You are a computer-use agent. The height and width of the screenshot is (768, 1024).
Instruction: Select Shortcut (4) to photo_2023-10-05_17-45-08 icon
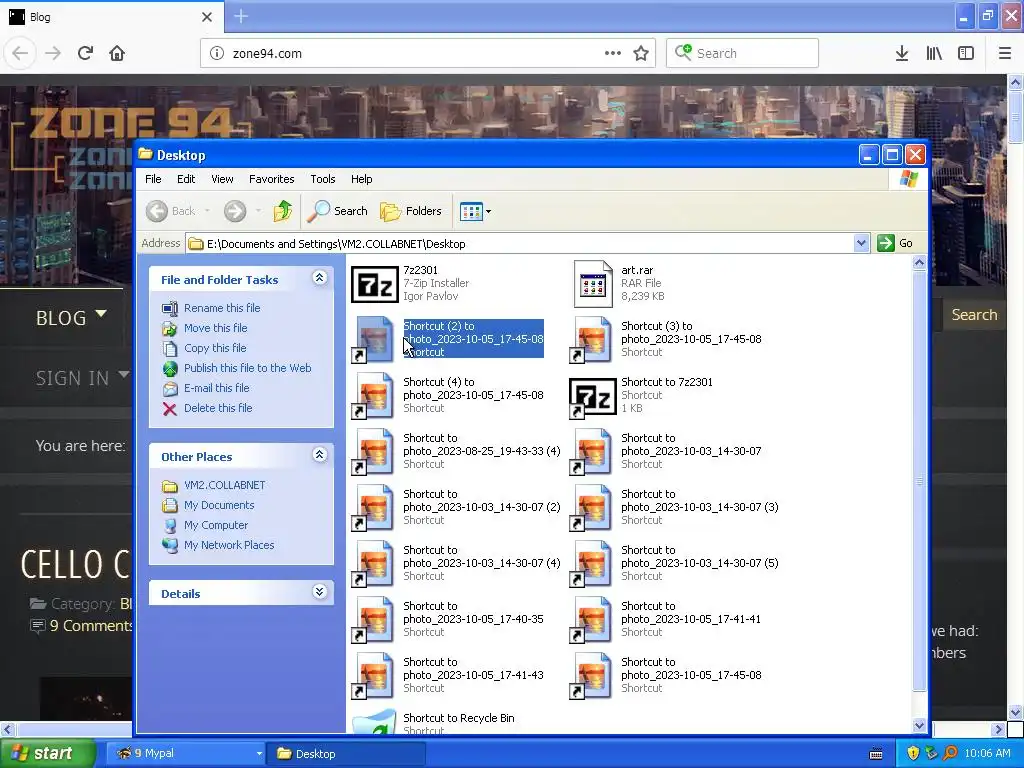click(x=373, y=396)
